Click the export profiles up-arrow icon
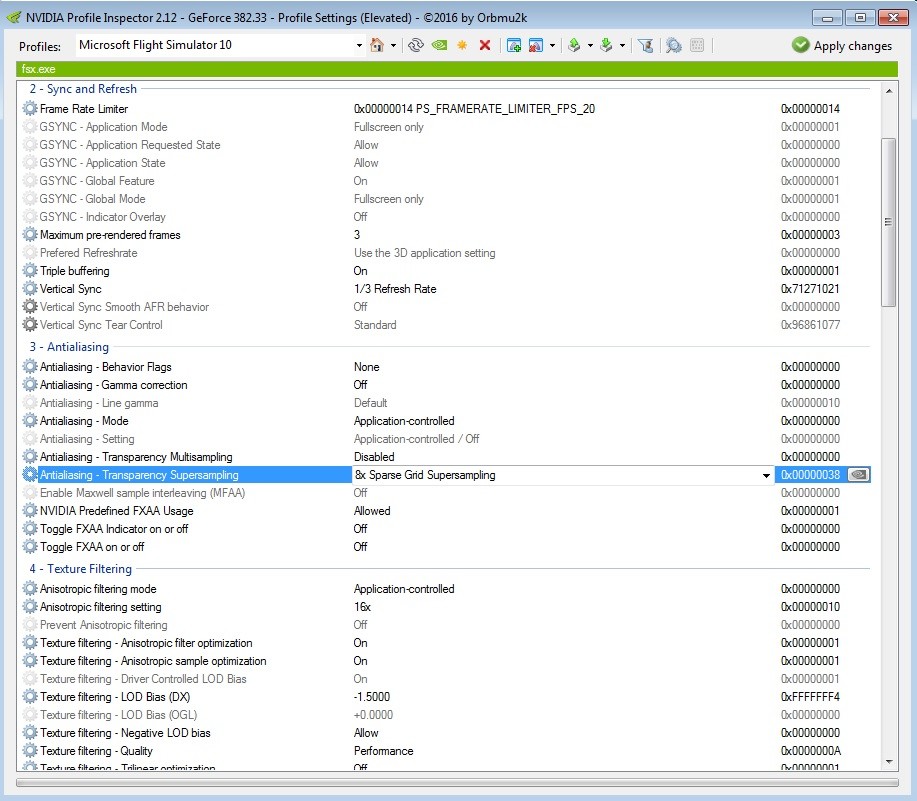This screenshot has width=917, height=801. point(574,45)
